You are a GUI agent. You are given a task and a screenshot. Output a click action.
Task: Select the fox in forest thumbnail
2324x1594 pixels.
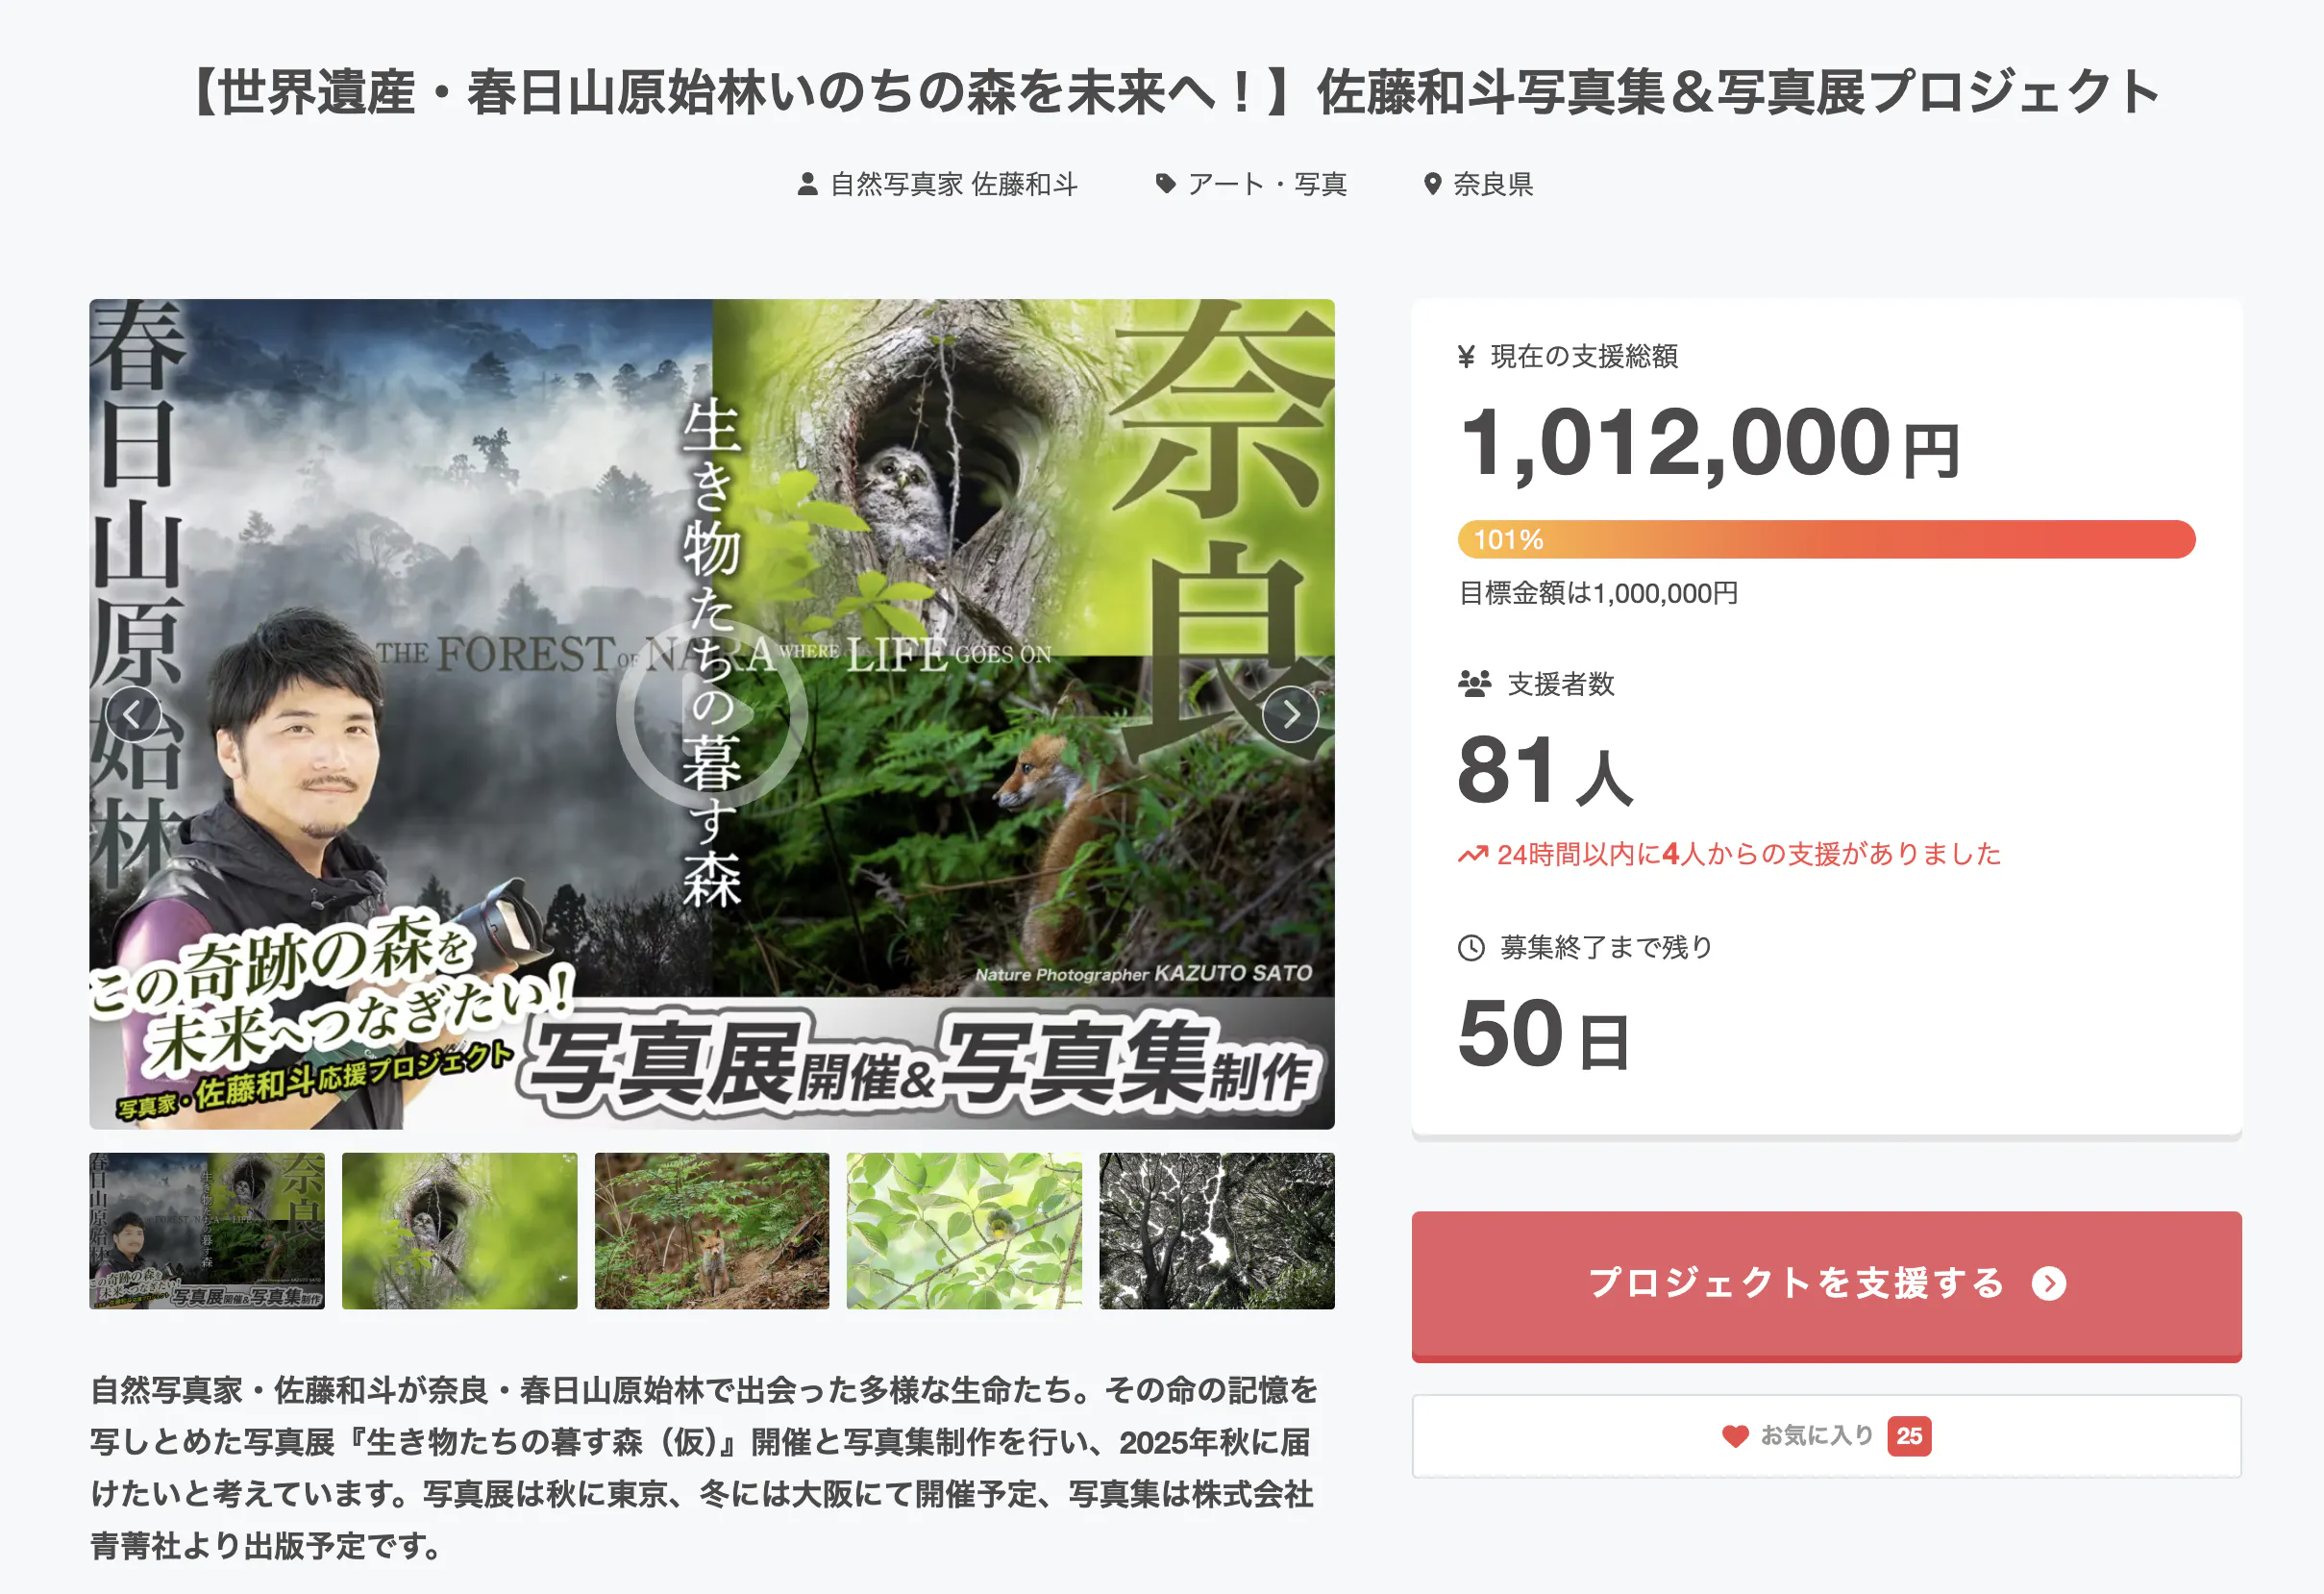coord(711,1231)
